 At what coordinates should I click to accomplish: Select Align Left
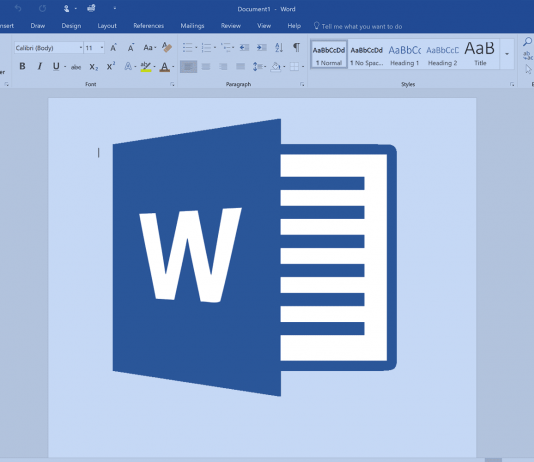coord(188,66)
